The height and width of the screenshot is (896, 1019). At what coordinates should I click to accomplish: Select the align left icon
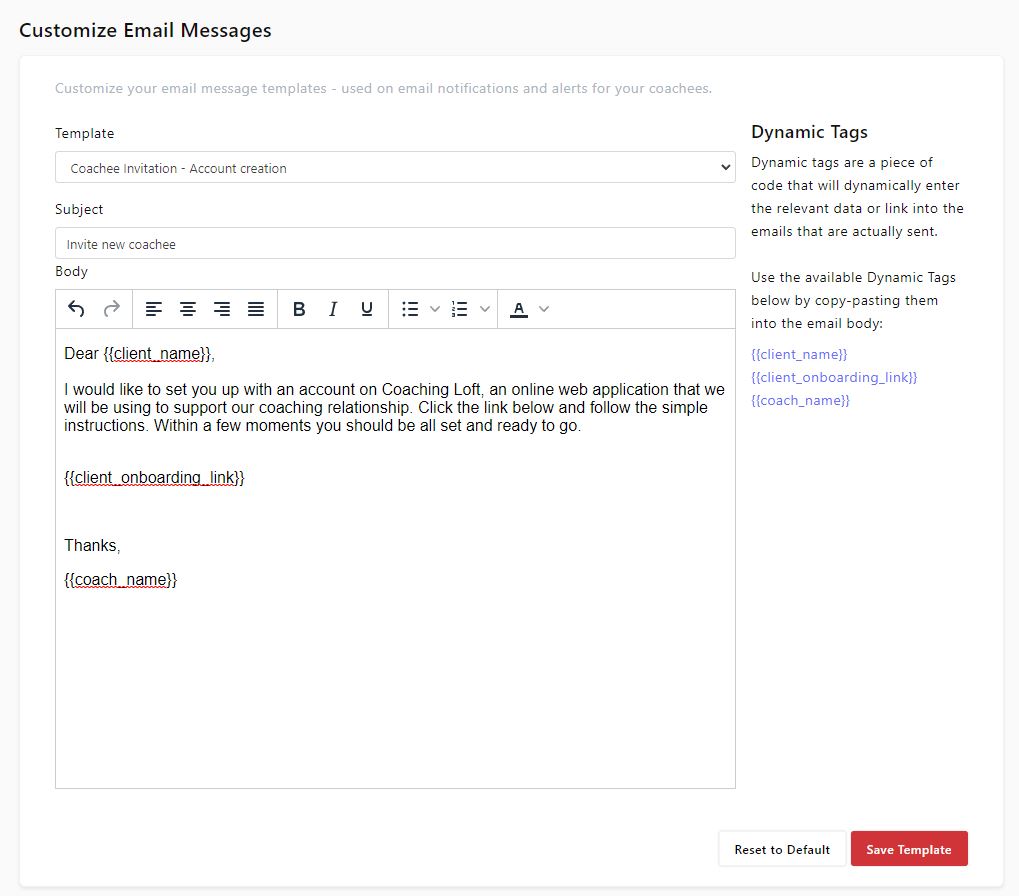pyautogui.click(x=154, y=308)
